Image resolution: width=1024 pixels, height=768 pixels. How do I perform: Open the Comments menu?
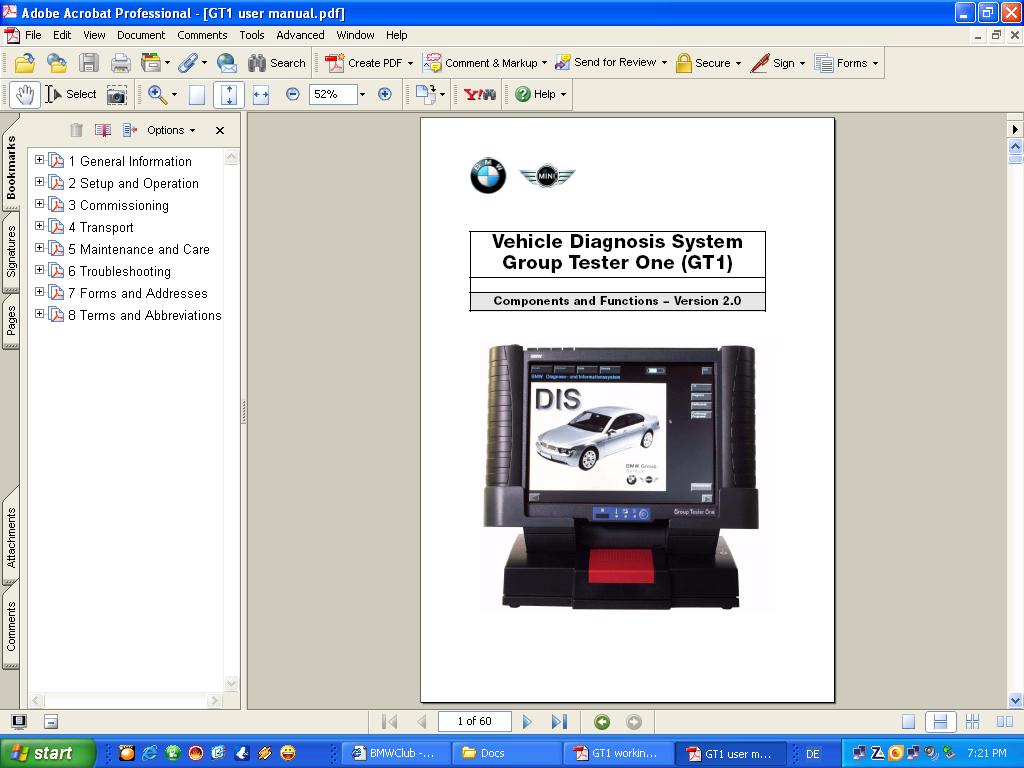[x=202, y=35]
